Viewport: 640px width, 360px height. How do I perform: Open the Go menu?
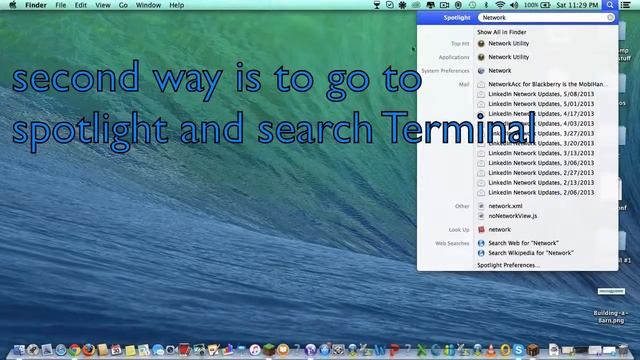pos(123,5)
